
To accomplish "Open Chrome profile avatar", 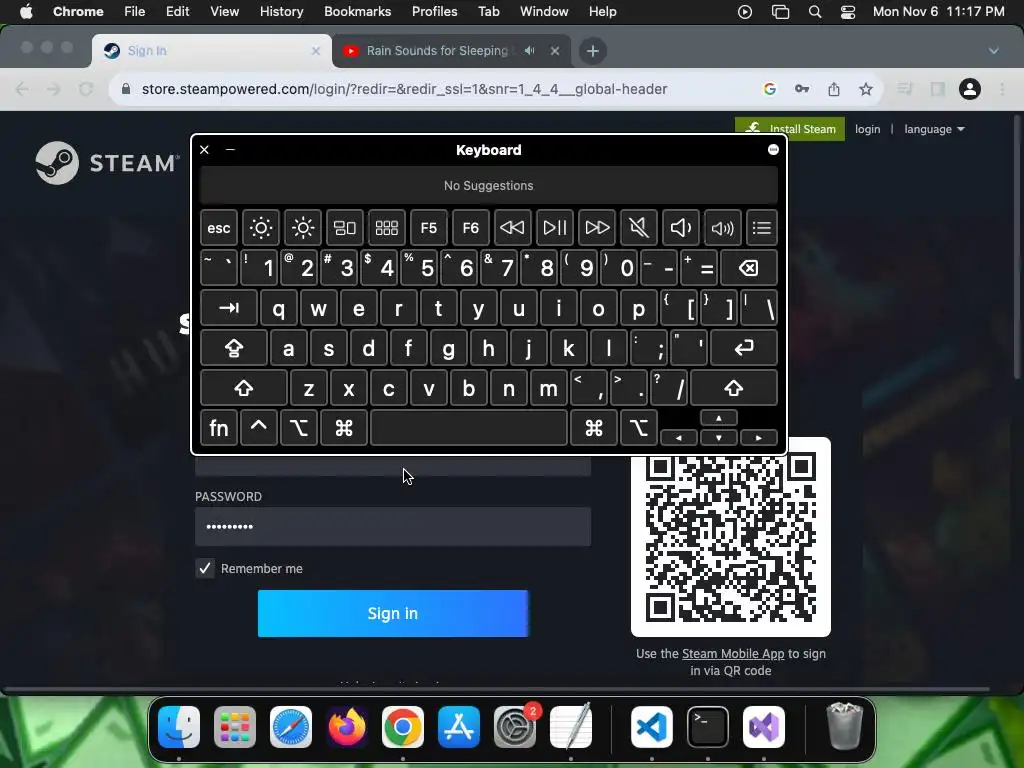I will [970, 89].
